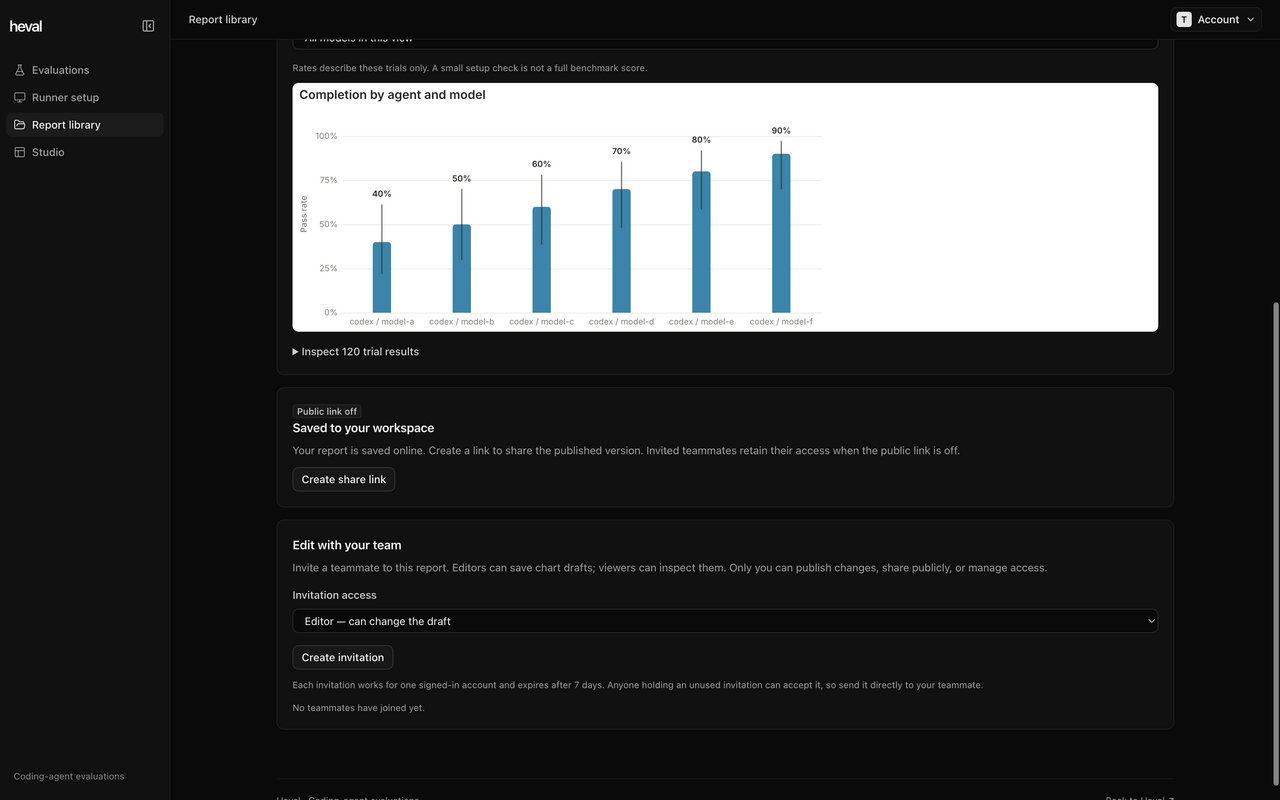1280x800 pixels.
Task: Open Studio via its layout icon
Action: click(20, 152)
